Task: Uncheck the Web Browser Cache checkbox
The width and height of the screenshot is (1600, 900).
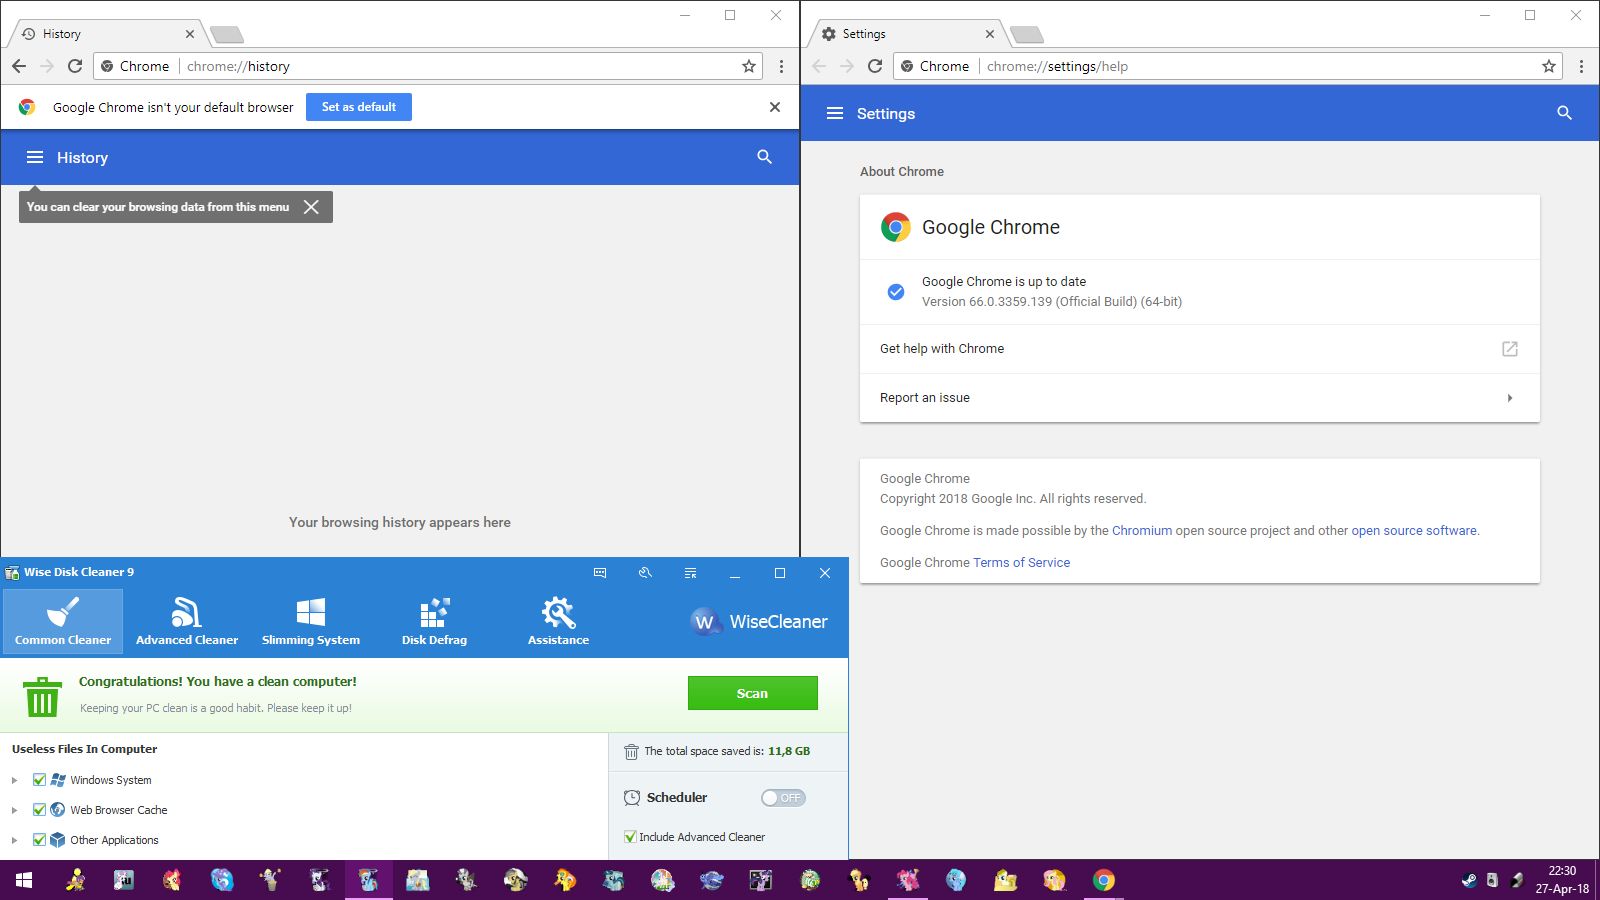Action: [x=39, y=810]
